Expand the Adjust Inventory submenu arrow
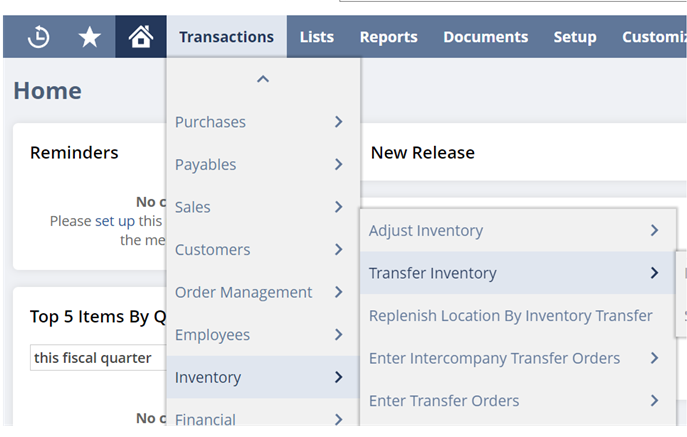This screenshot has width=687, height=437. pyautogui.click(x=654, y=231)
